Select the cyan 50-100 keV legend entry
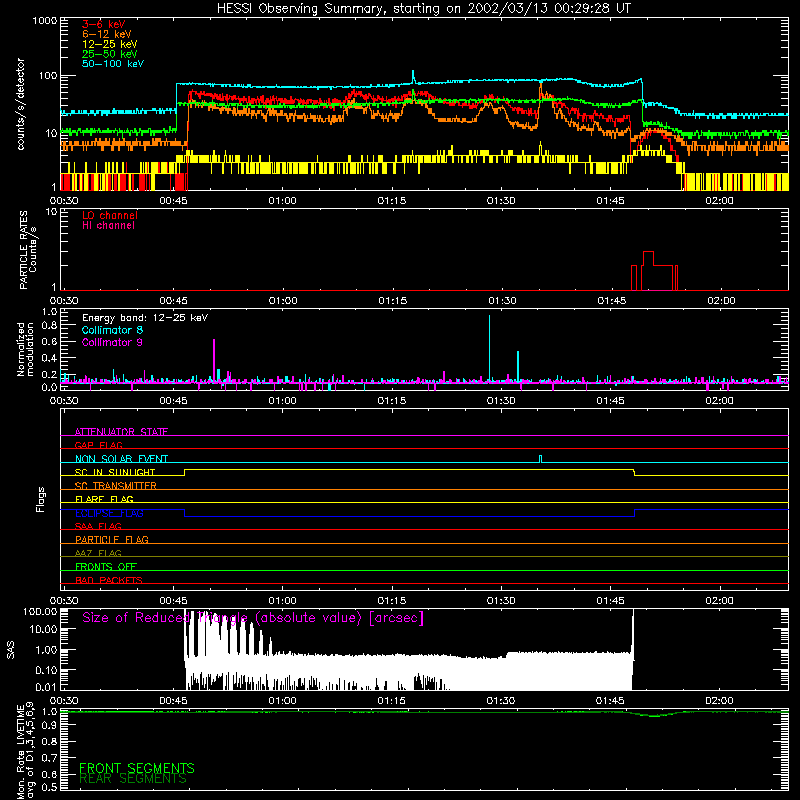 112,63
